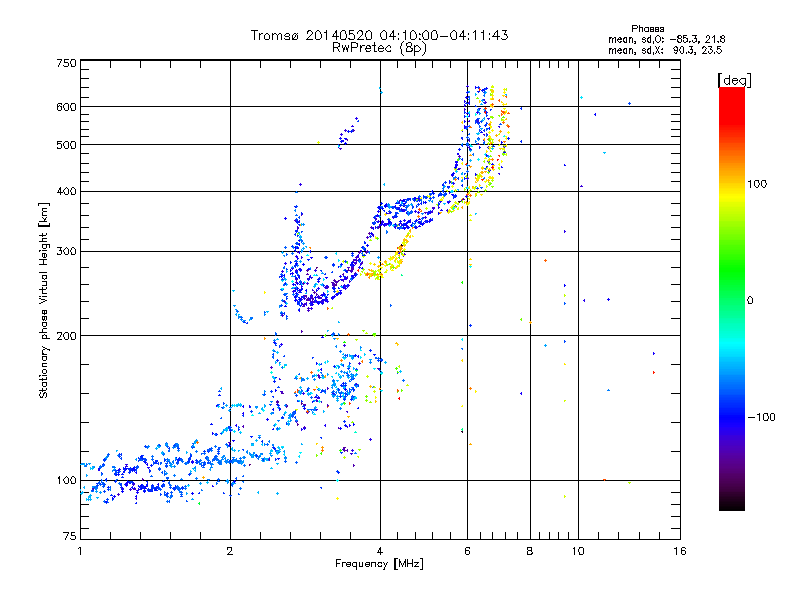
Task: Click the x-axis tick label '2'
Action: click(230, 551)
